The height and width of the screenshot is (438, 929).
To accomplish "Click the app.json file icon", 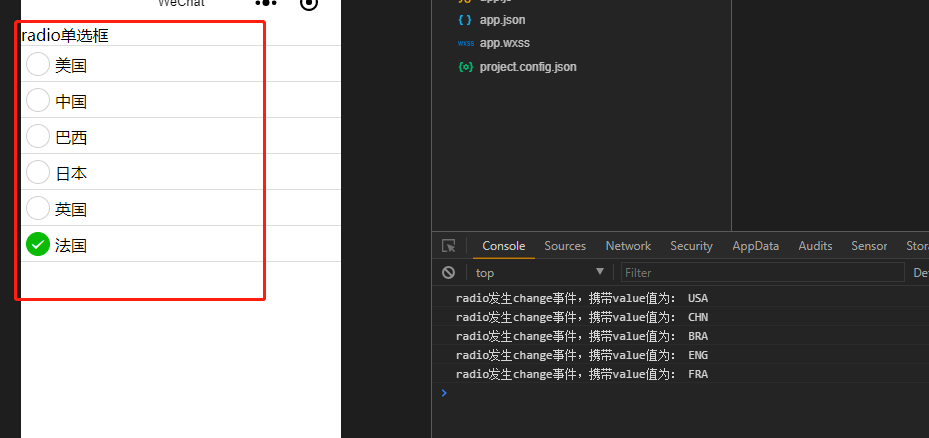I will [x=465, y=20].
